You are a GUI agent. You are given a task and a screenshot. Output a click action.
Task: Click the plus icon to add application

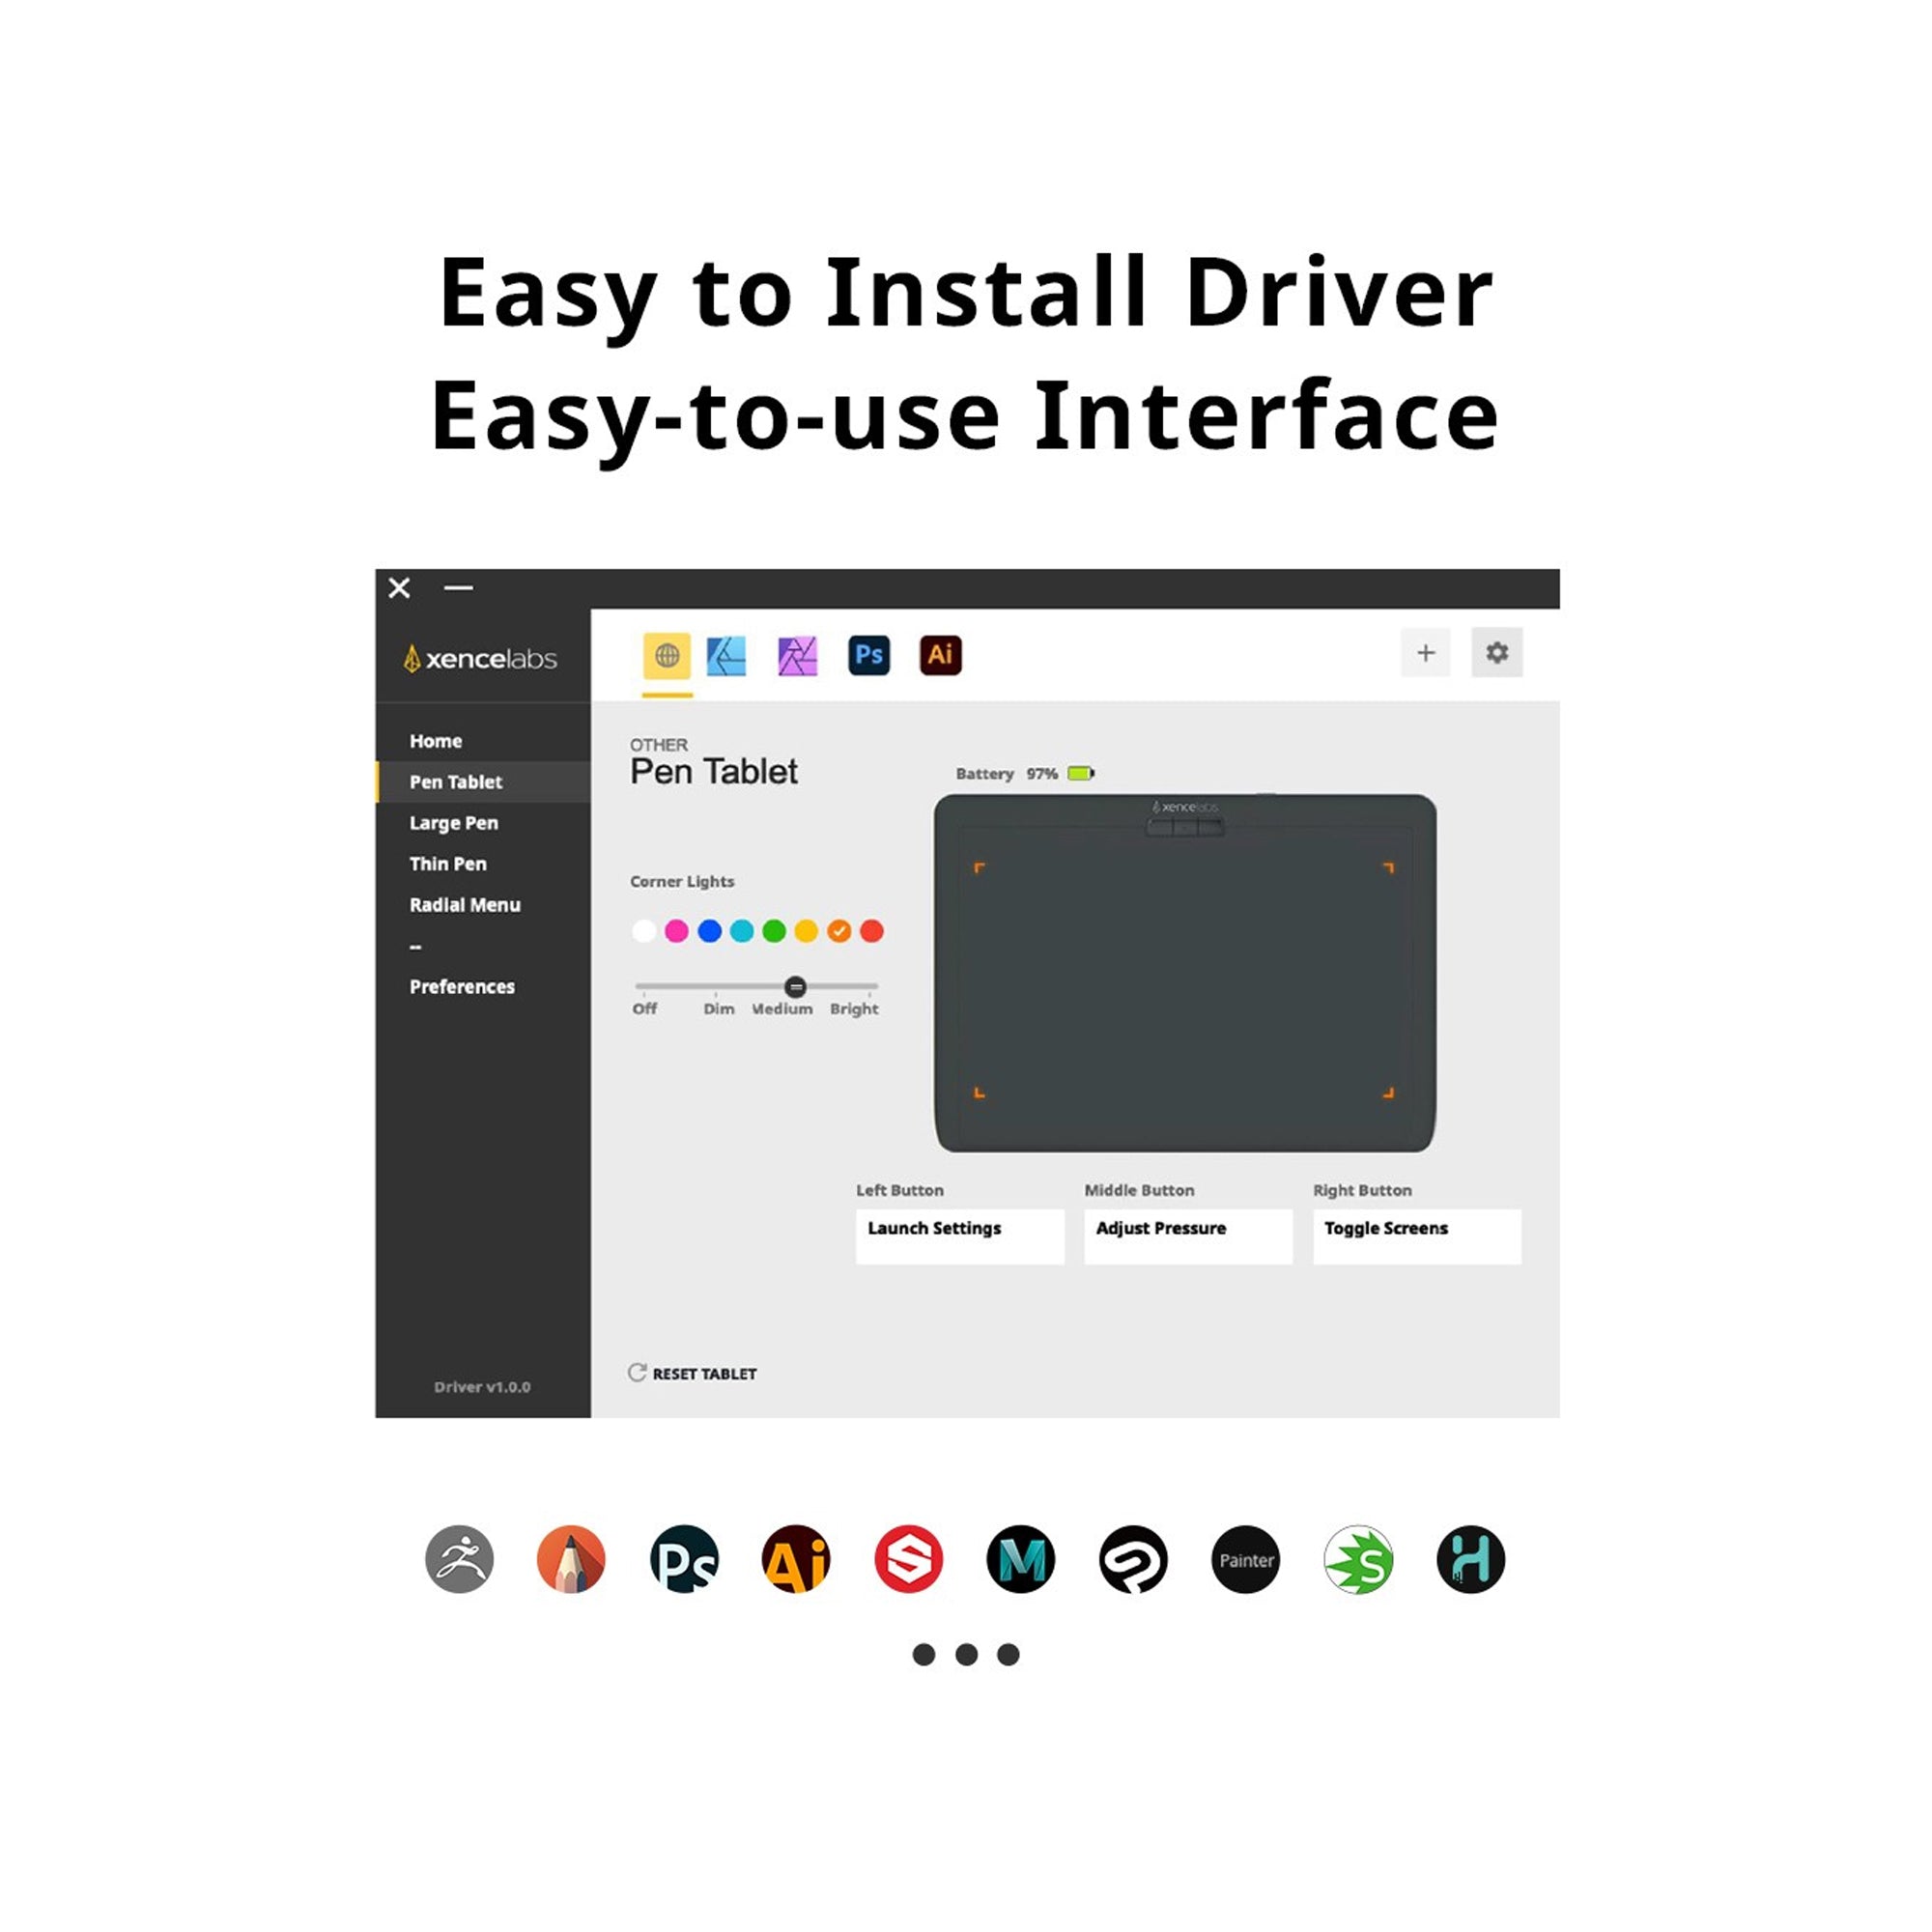(1425, 653)
